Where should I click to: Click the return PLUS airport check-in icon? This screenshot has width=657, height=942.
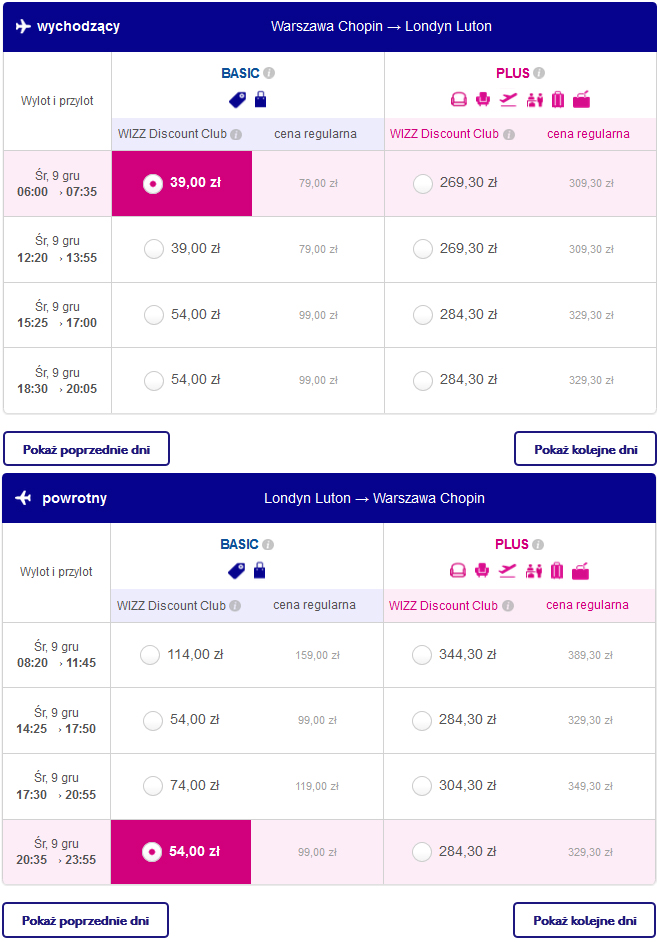click(533, 571)
